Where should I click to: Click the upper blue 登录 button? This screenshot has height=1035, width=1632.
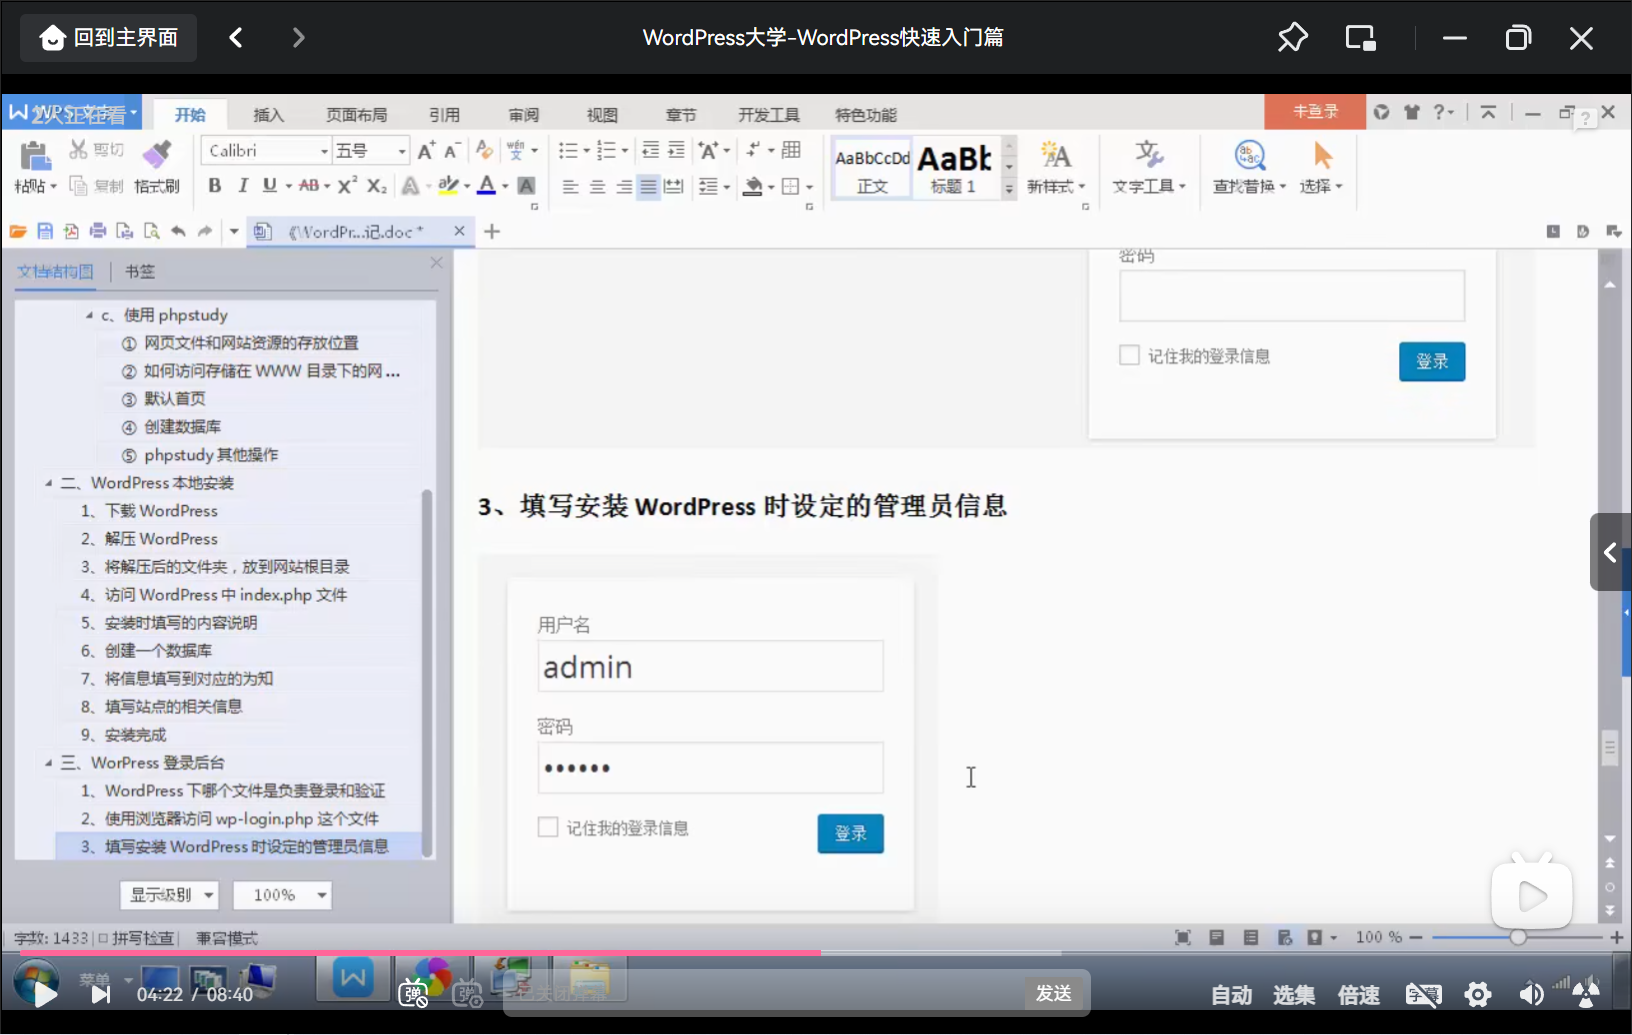(x=1432, y=361)
